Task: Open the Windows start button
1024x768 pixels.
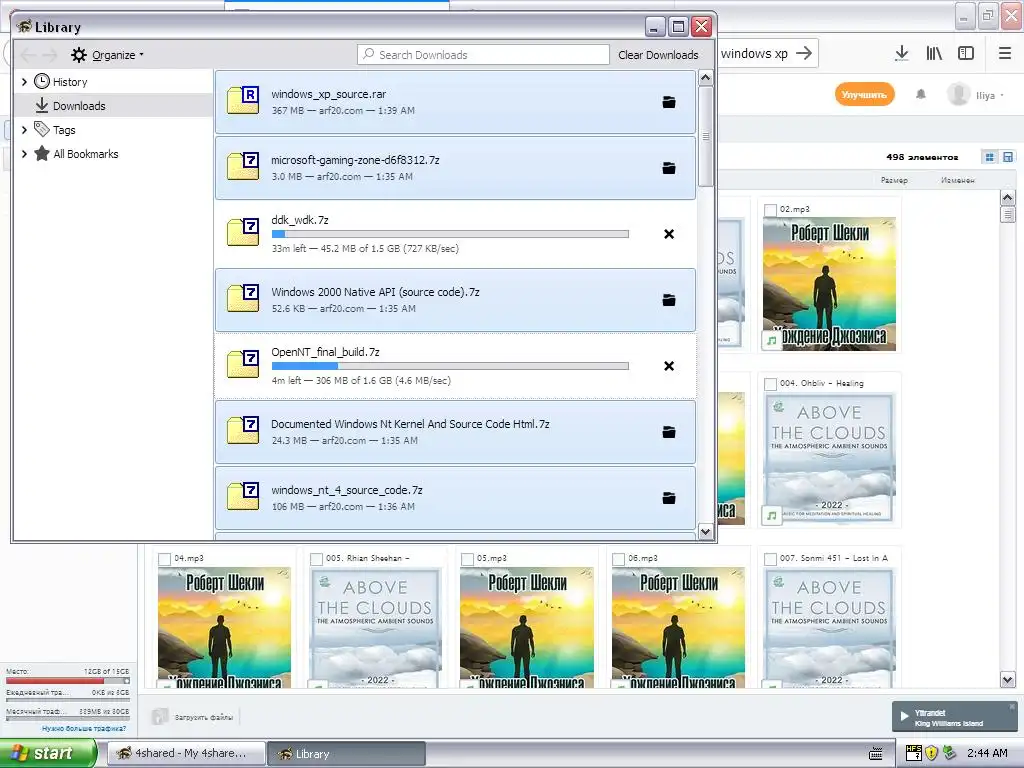Action: [x=48, y=753]
